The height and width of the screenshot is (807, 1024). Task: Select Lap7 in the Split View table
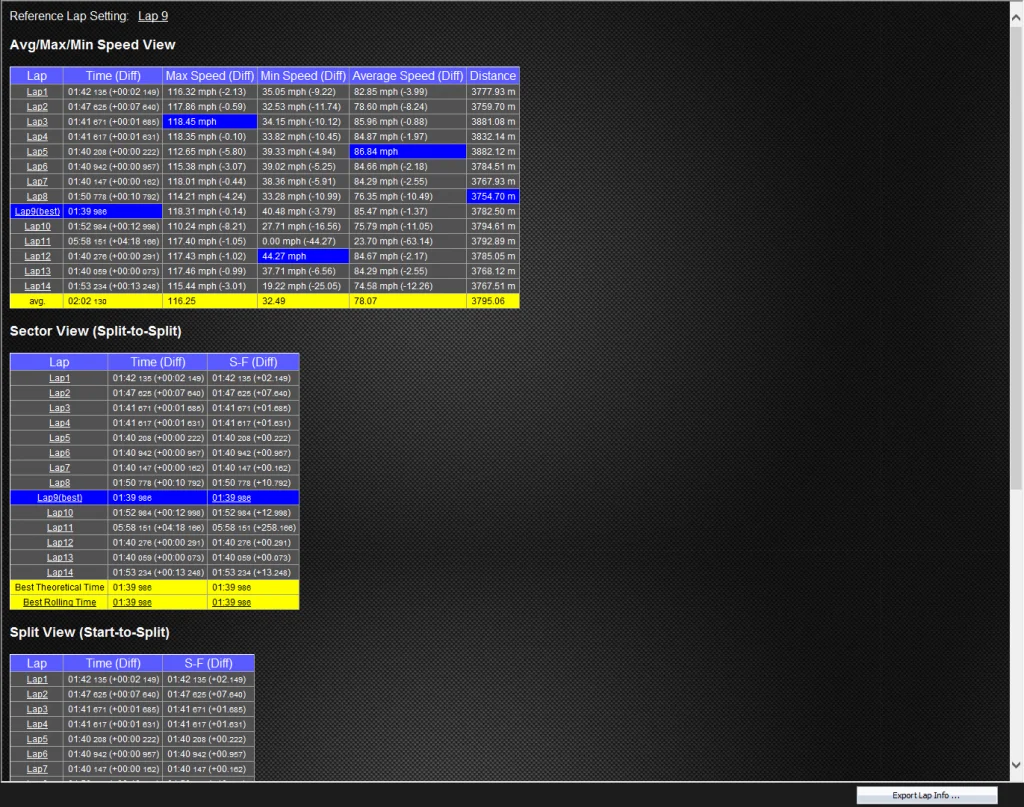[37, 769]
